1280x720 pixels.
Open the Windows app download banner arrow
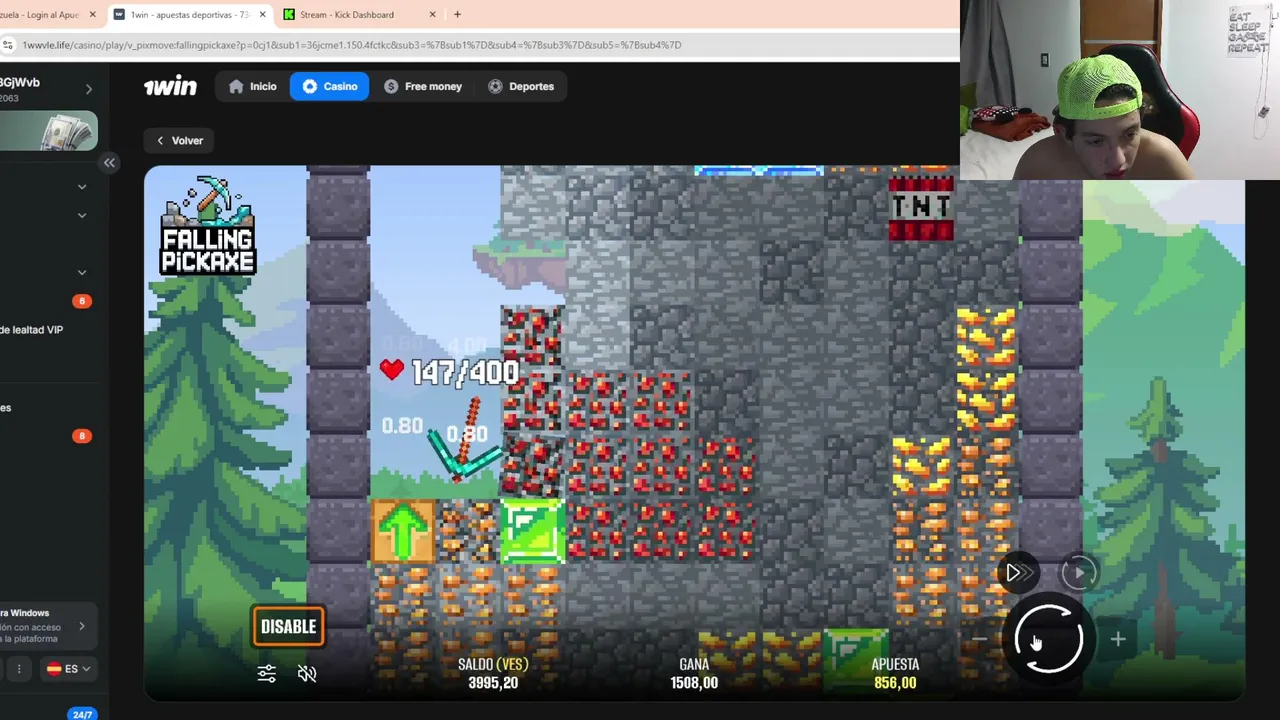click(82, 627)
